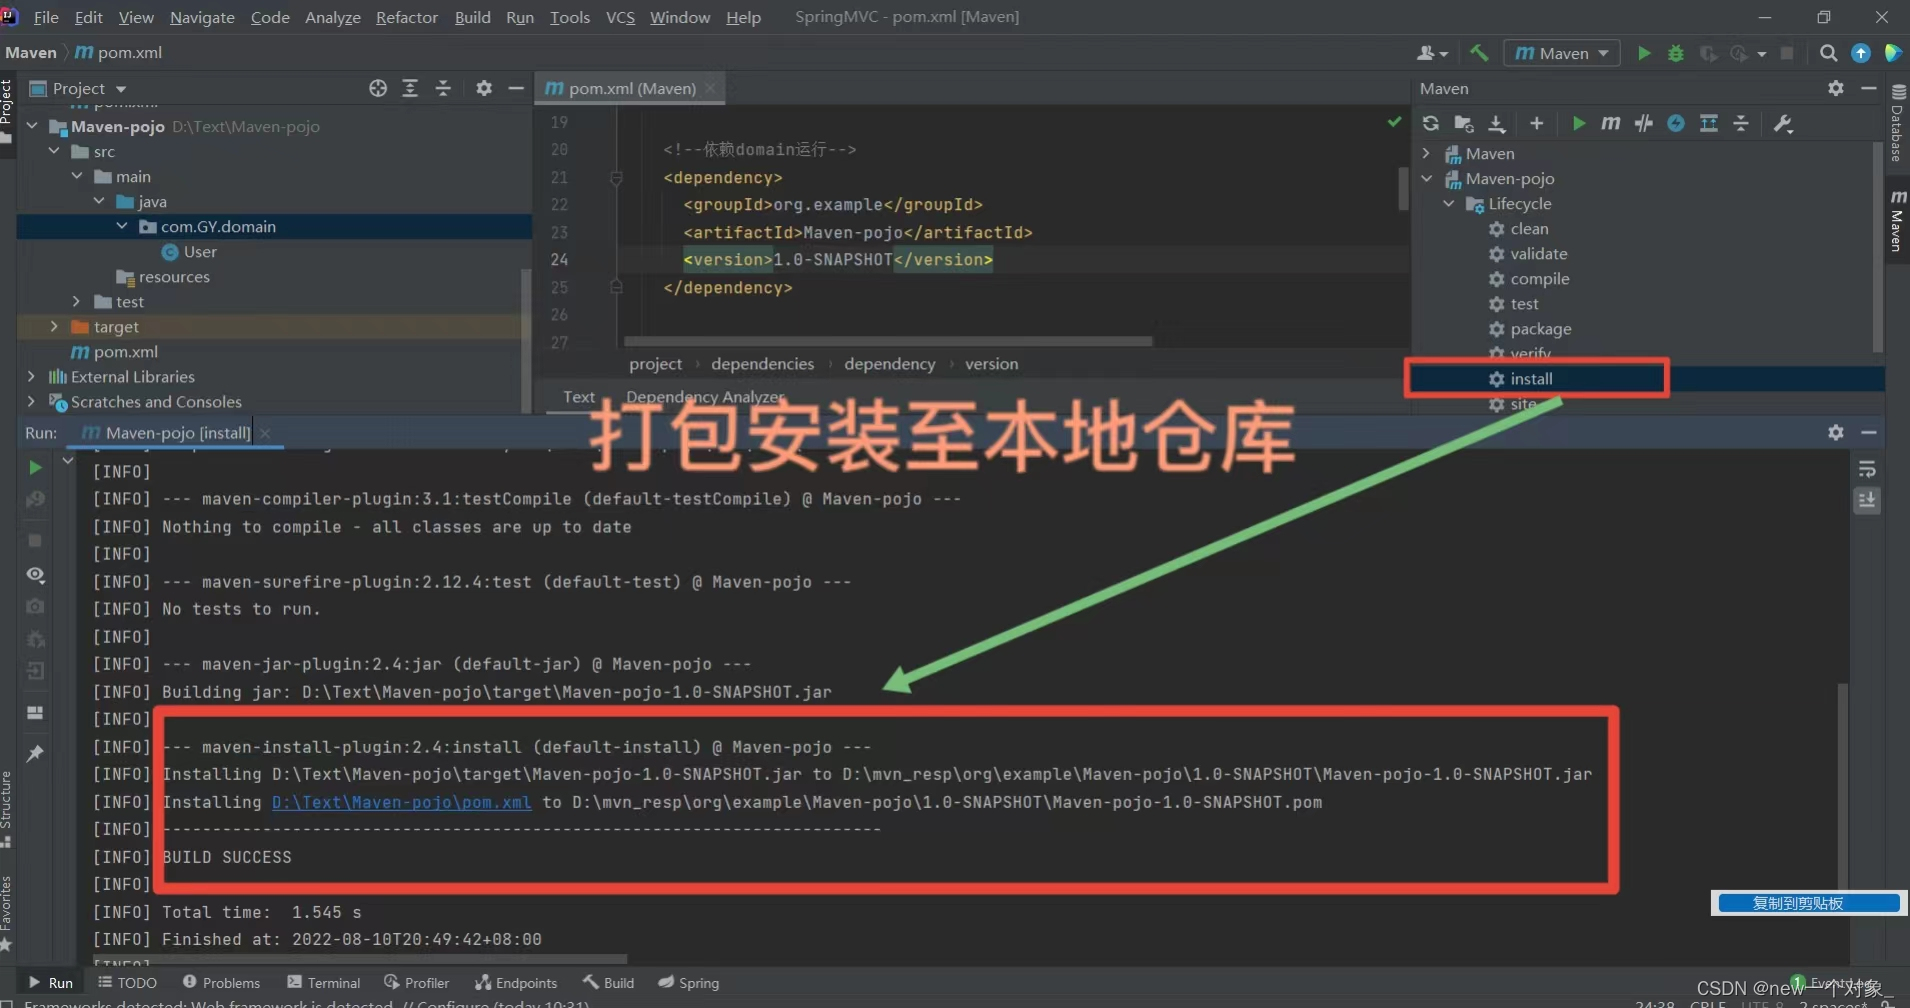Select User class in Project tree
This screenshot has width=1910, height=1008.
[199, 251]
